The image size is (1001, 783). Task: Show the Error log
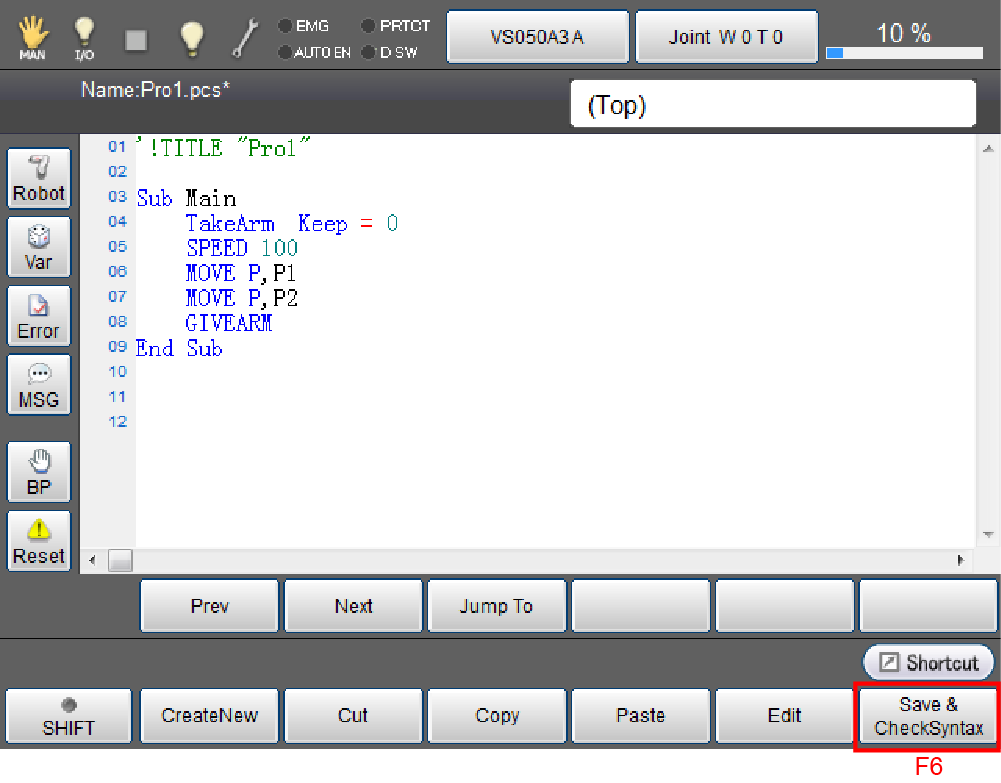click(39, 317)
